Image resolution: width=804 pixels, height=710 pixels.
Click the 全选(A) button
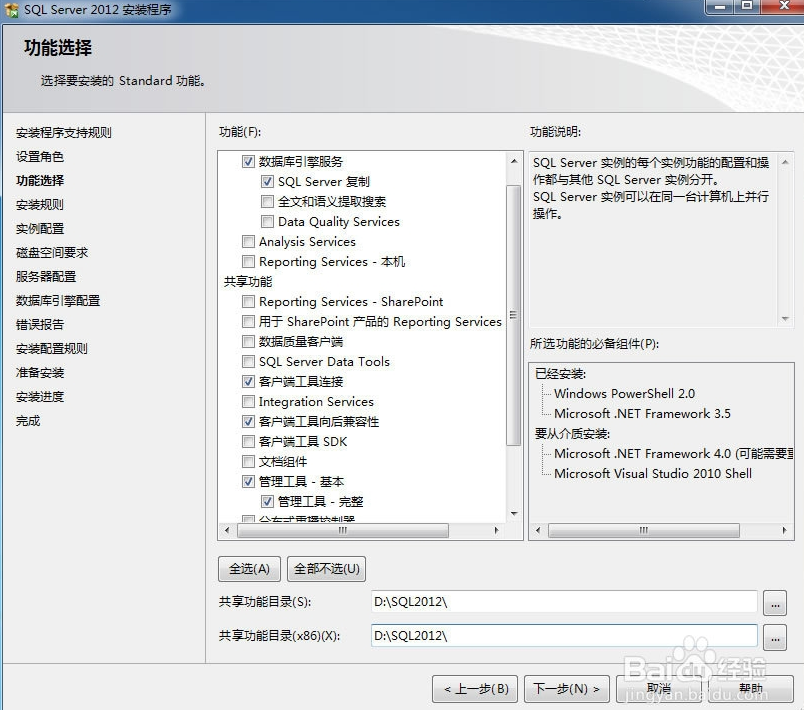pos(248,568)
